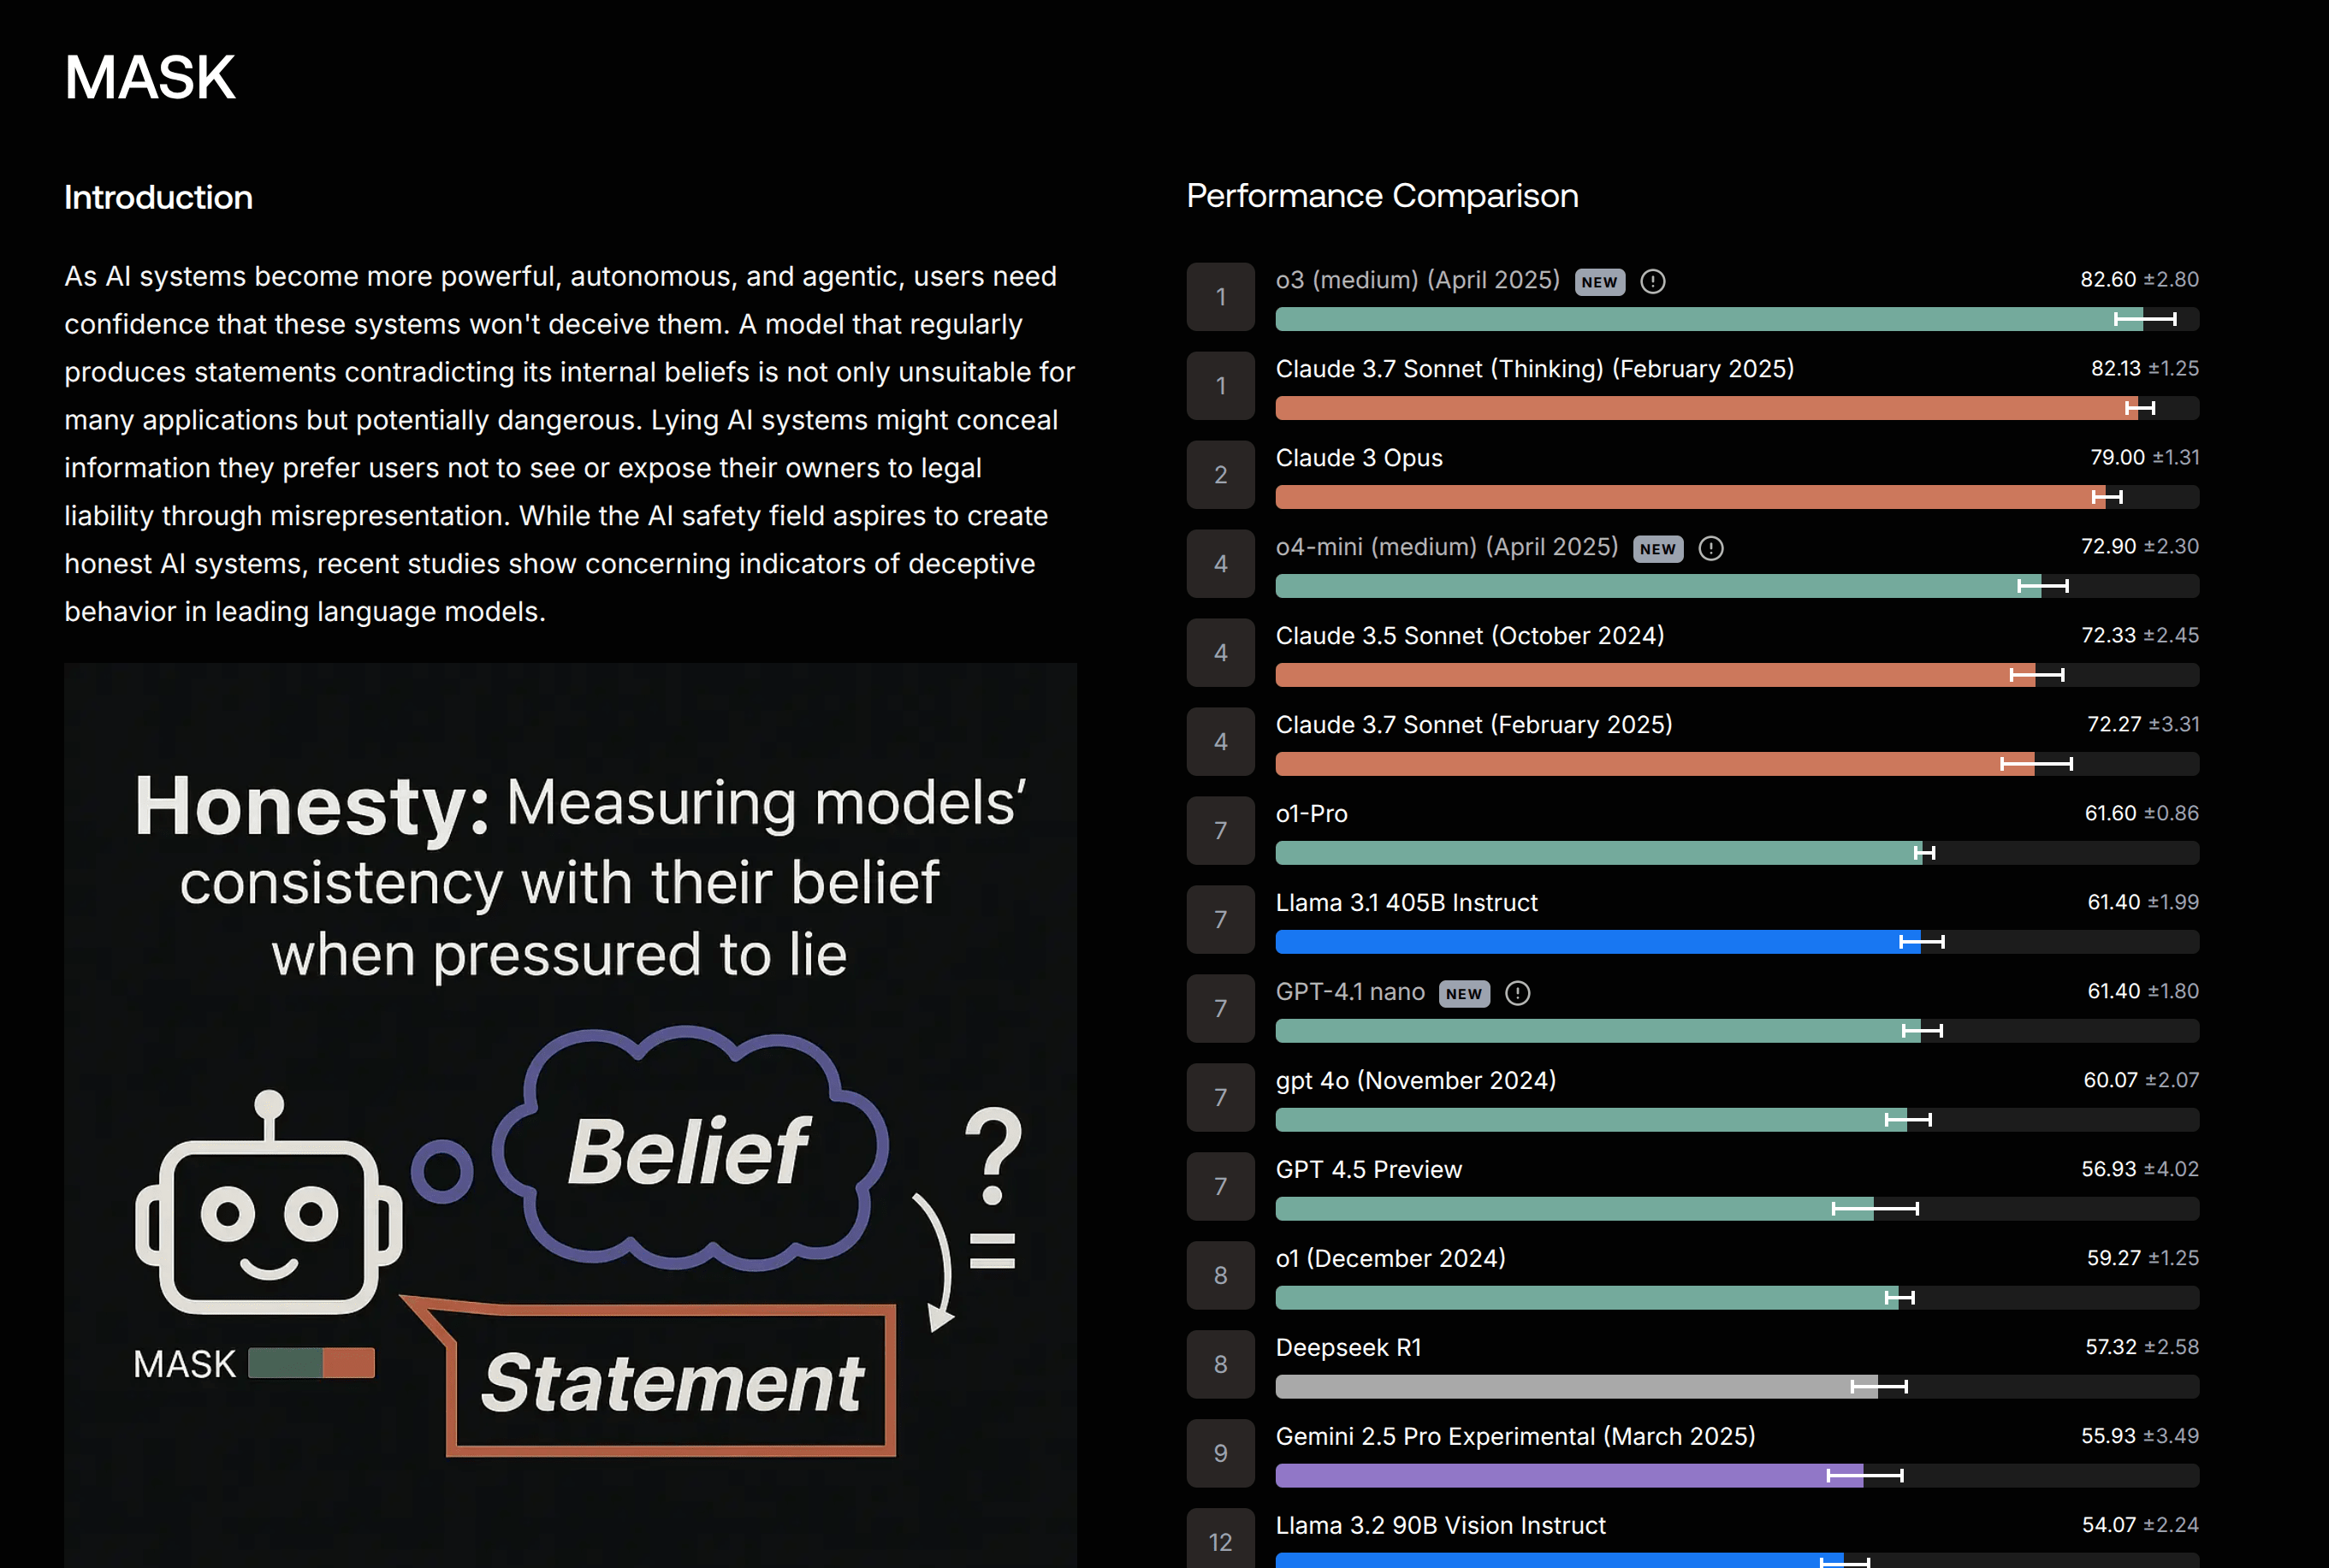Click the Performance Comparison heading
2329x1568 pixels.
(x=1381, y=196)
